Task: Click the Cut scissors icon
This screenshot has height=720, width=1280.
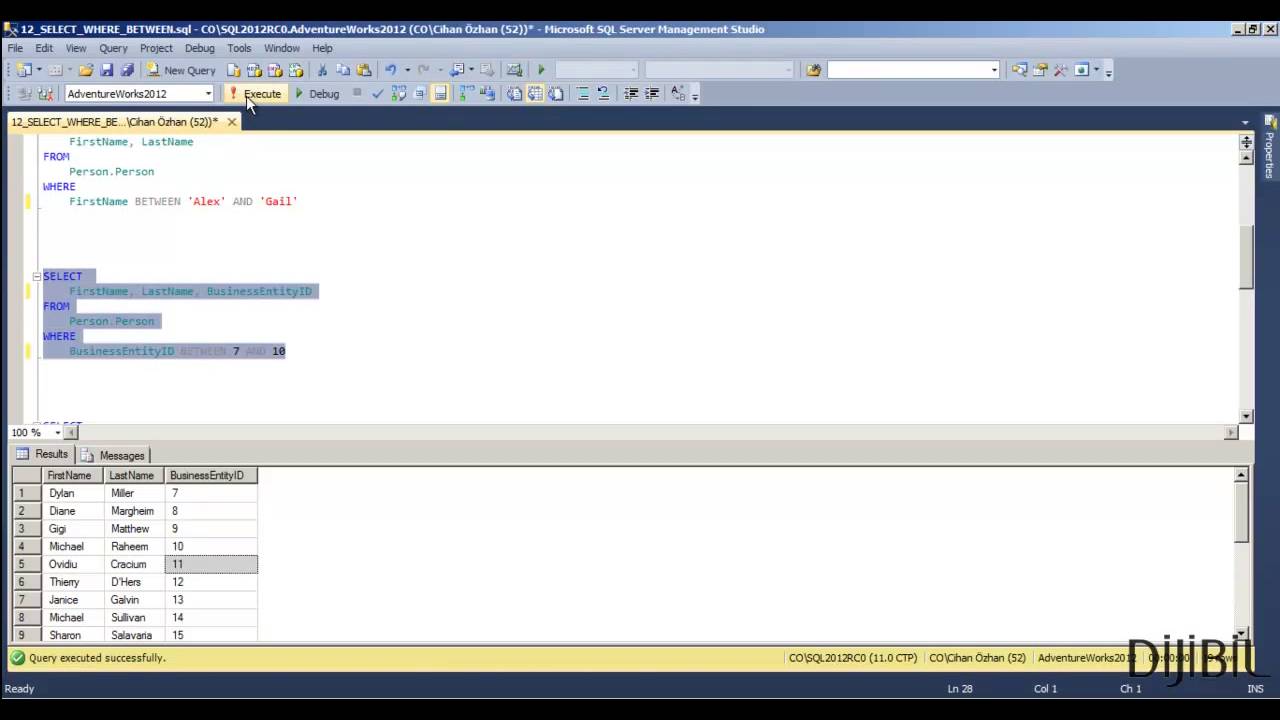Action: (x=322, y=70)
